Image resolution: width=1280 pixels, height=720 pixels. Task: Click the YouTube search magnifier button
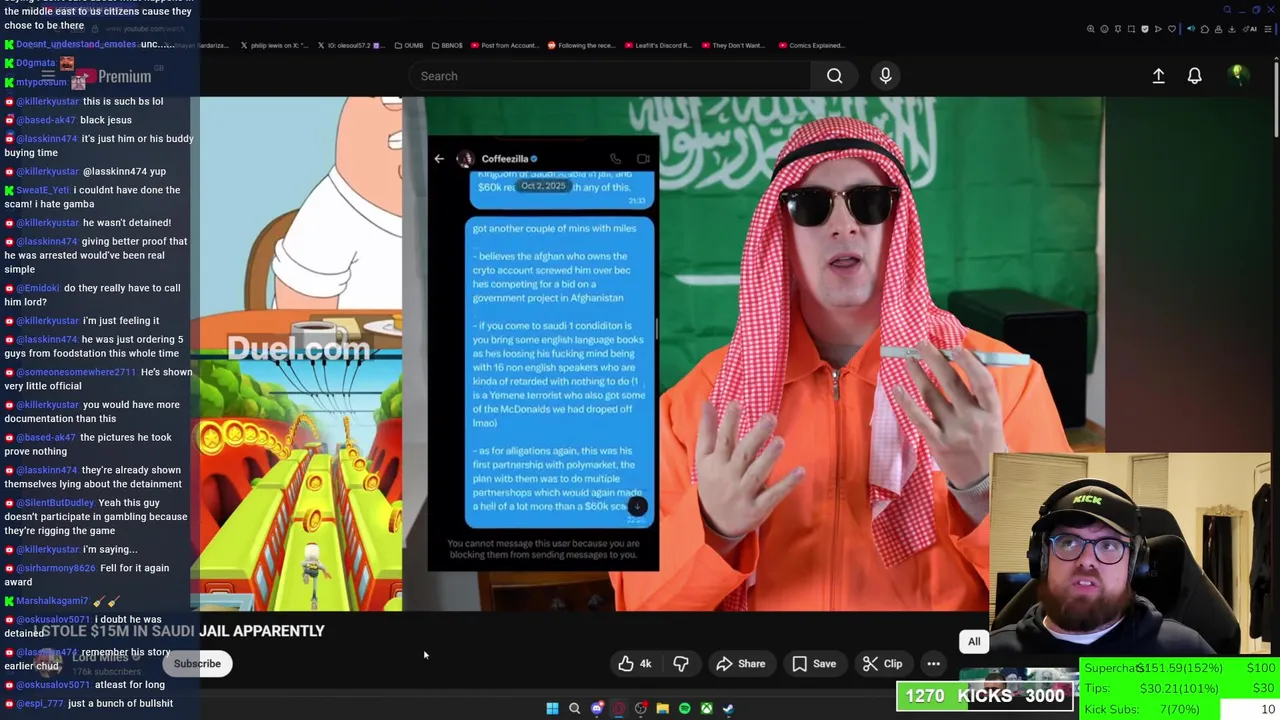834,76
